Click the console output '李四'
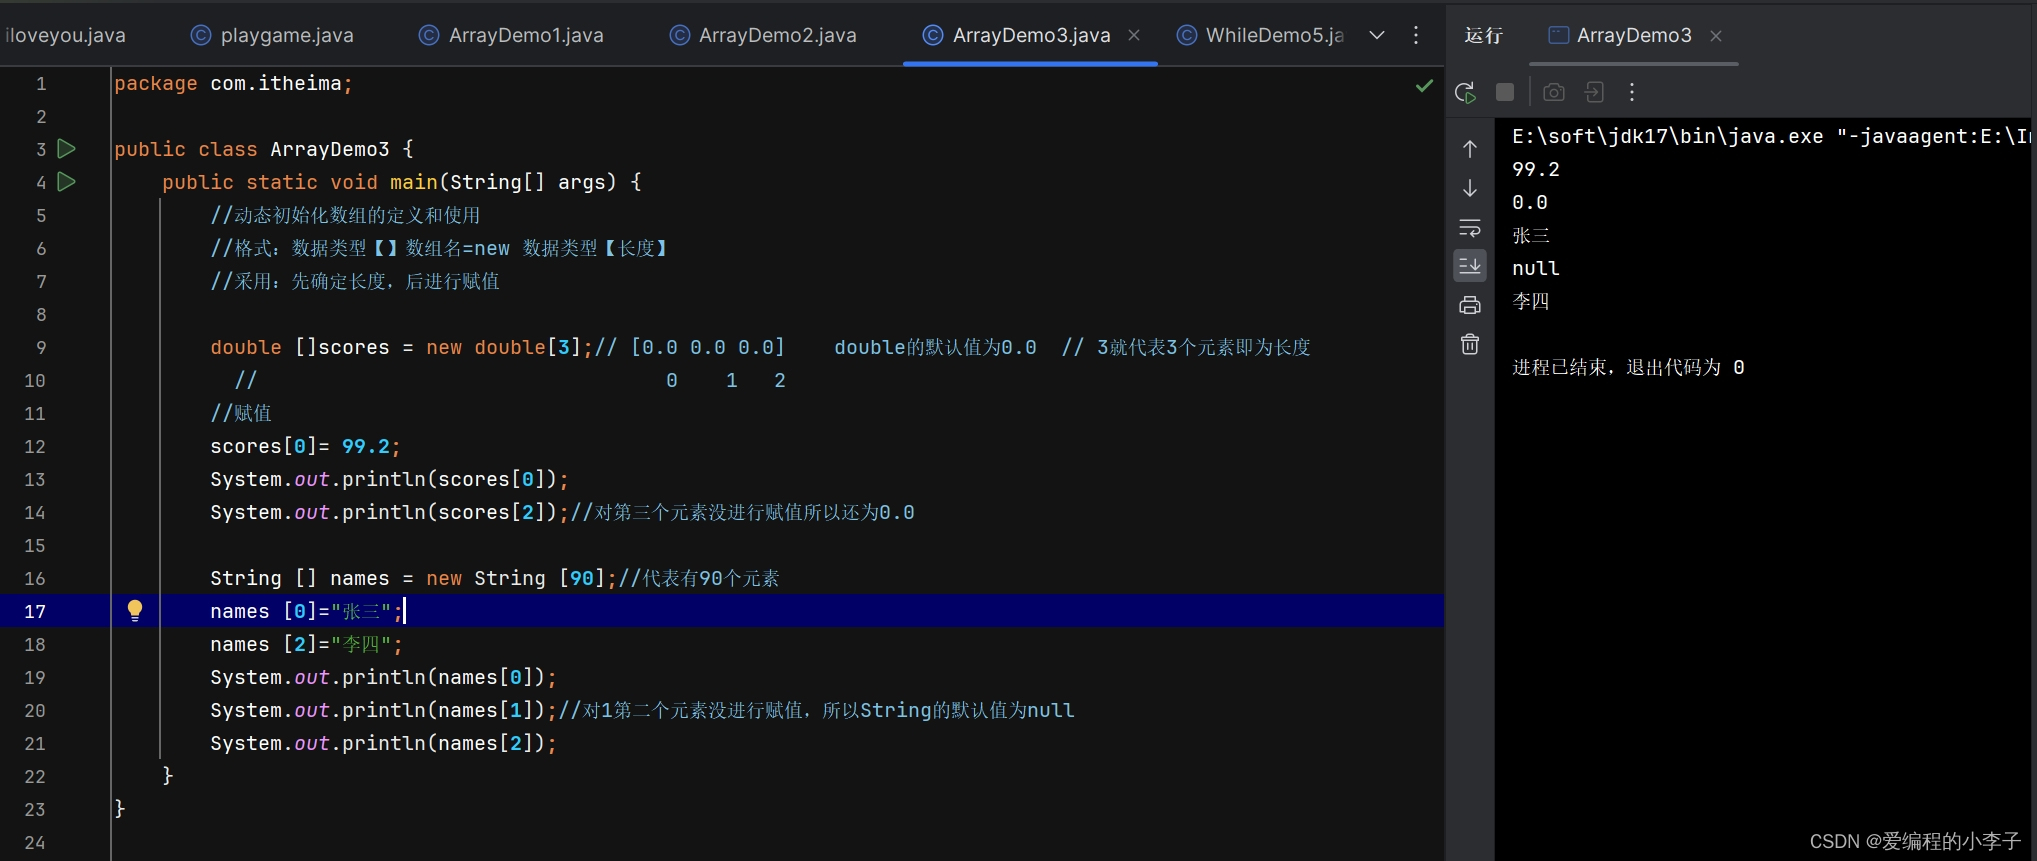 pos(1531,301)
